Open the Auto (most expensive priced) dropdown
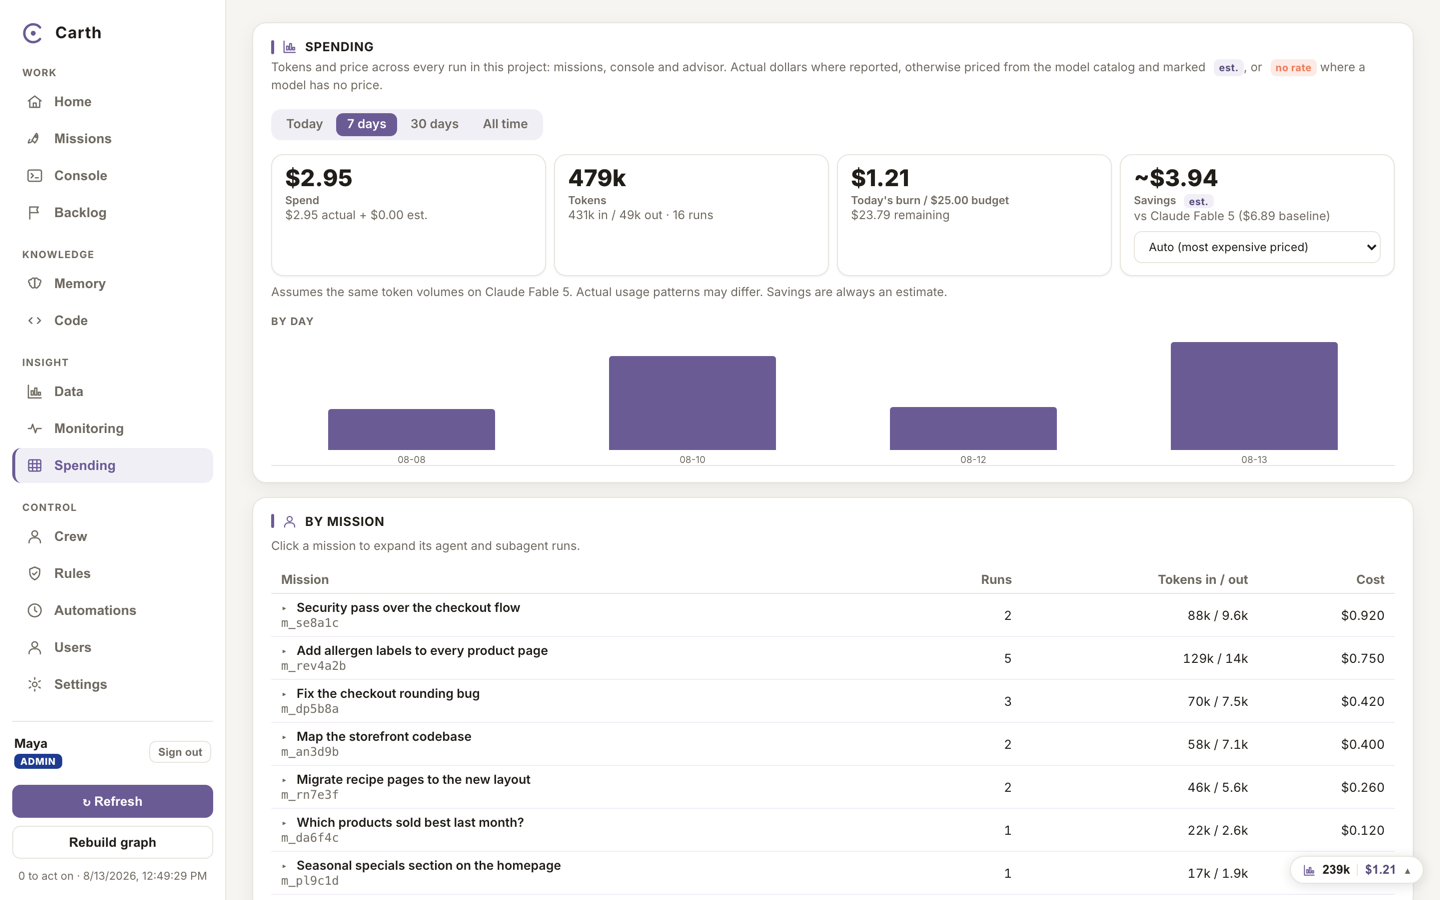1440x900 pixels. pyautogui.click(x=1257, y=247)
